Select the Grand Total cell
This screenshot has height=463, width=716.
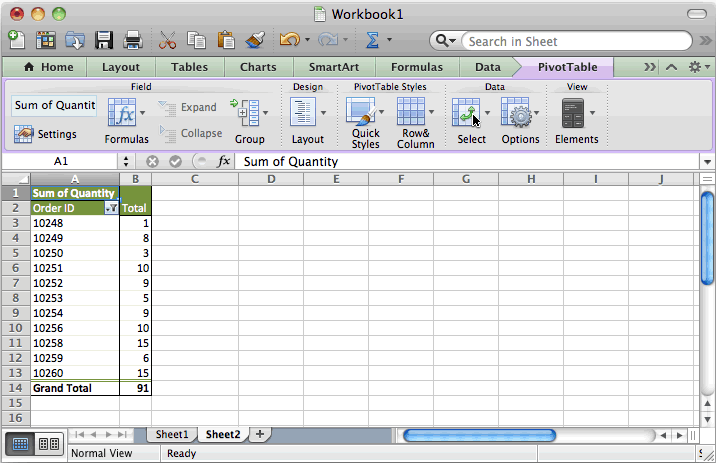click(x=75, y=388)
